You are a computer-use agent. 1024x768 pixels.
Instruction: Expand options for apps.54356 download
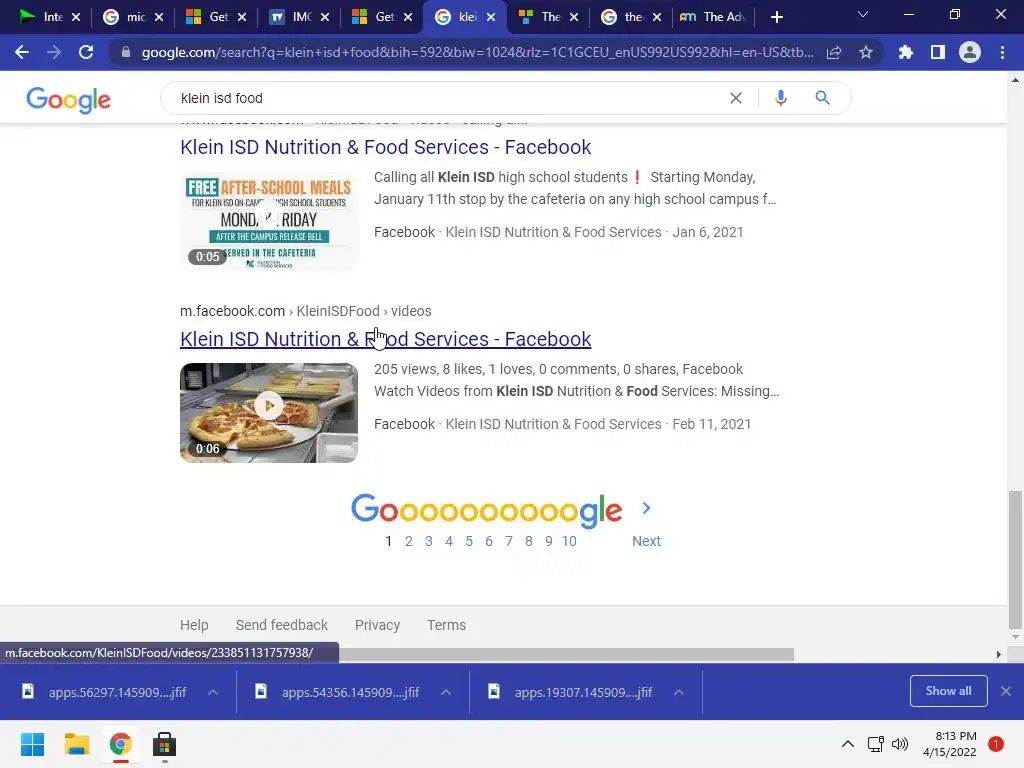(446, 692)
